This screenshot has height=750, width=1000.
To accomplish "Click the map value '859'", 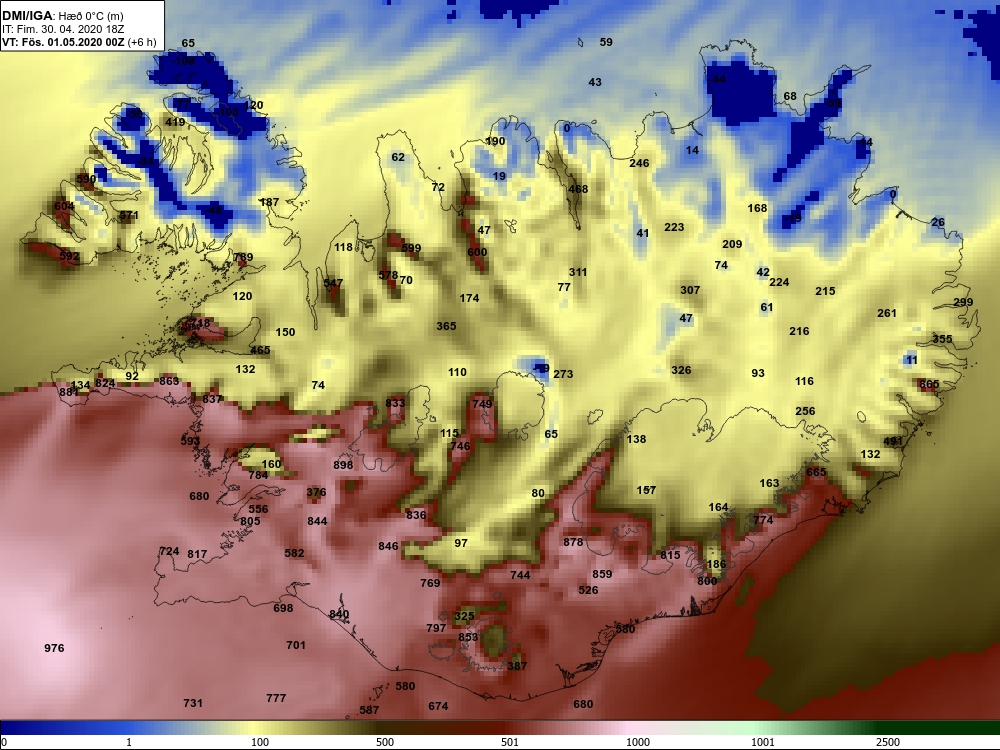I will pyautogui.click(x=602, y=574).
